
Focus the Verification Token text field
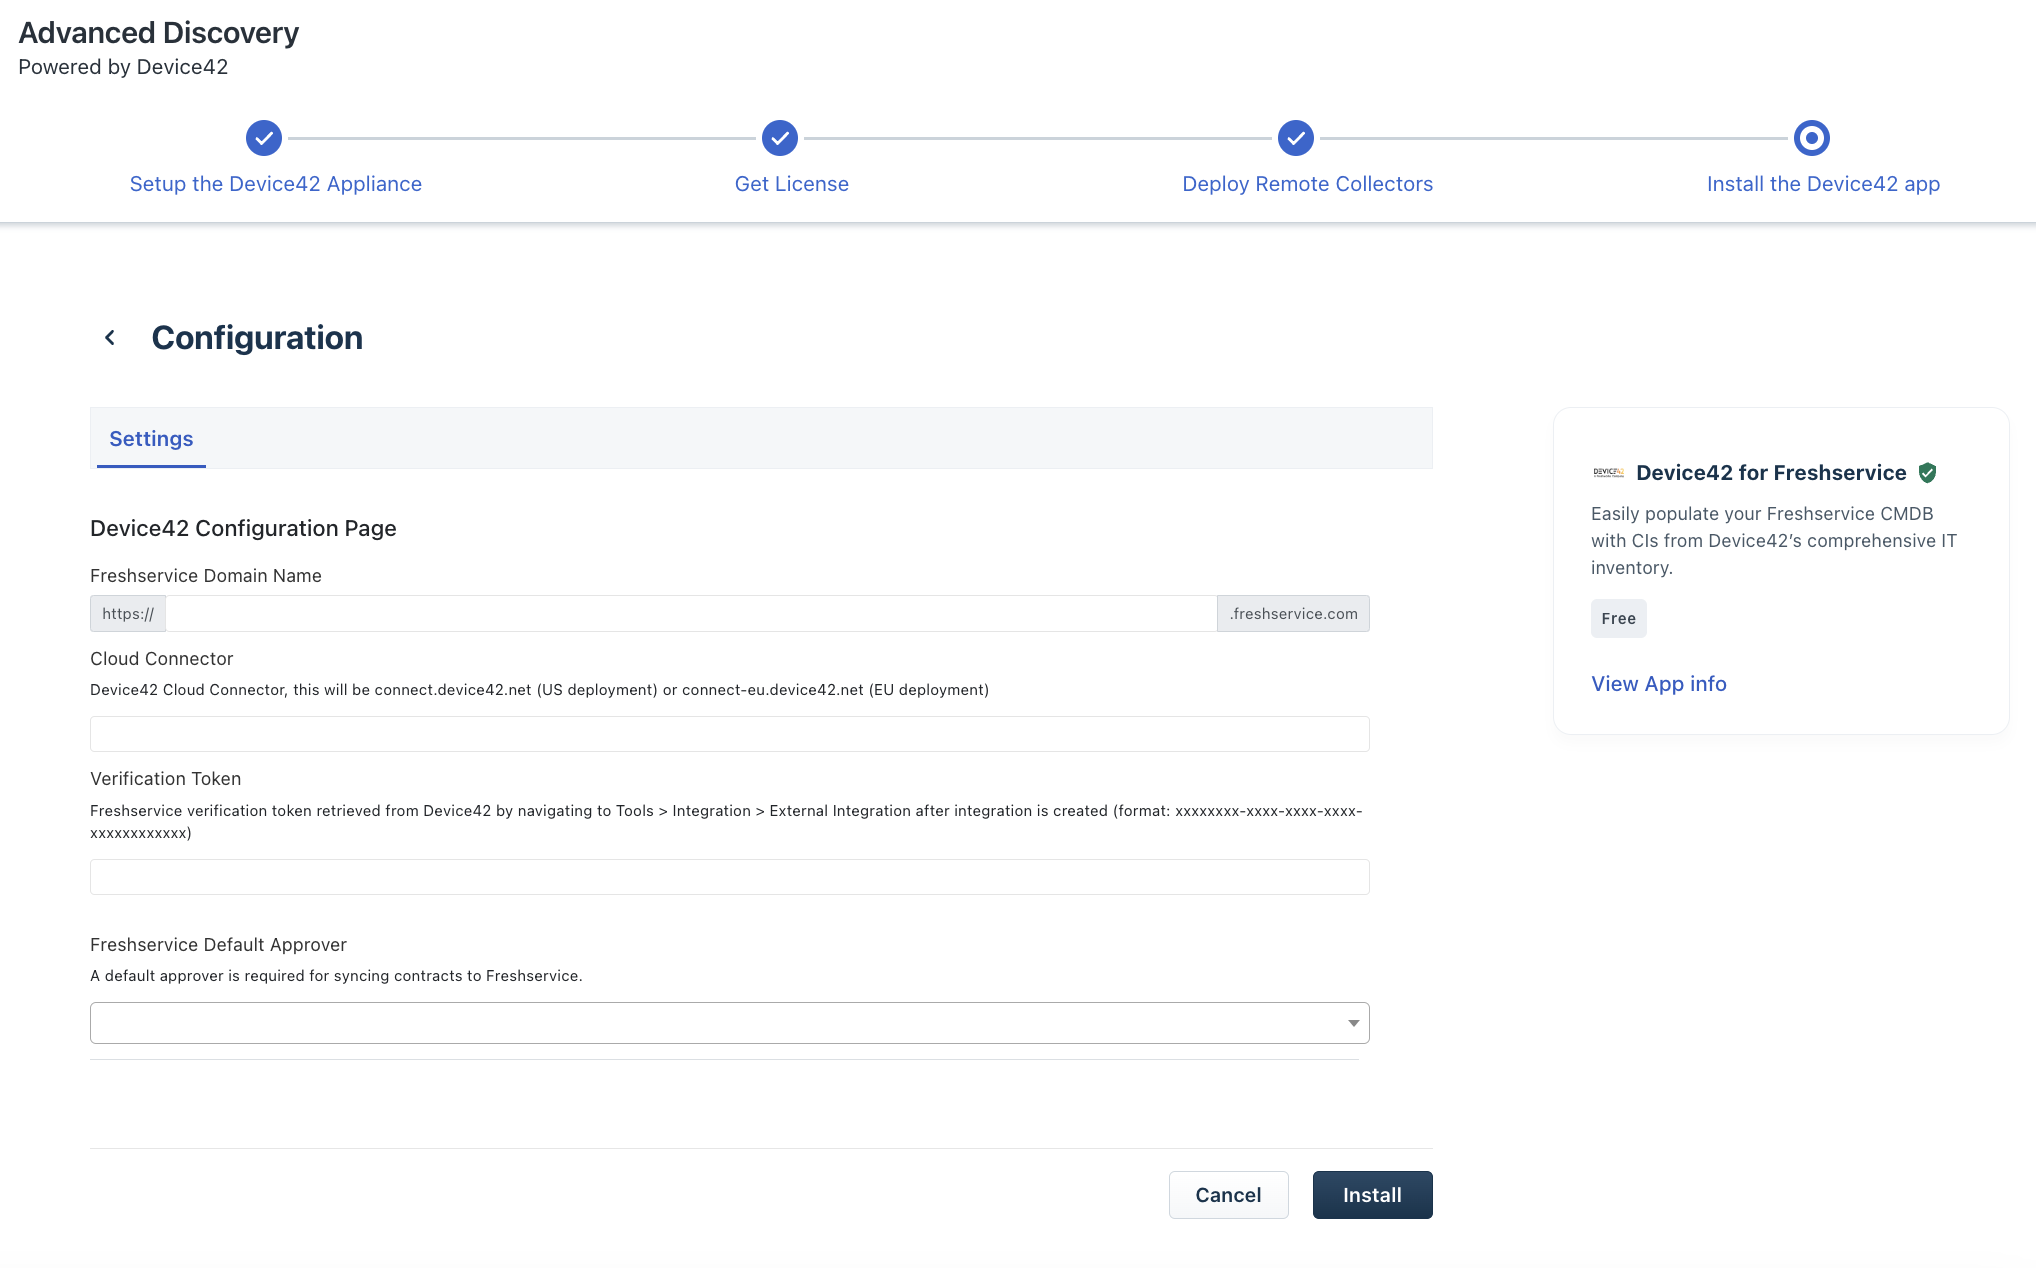tap(729, 877)
